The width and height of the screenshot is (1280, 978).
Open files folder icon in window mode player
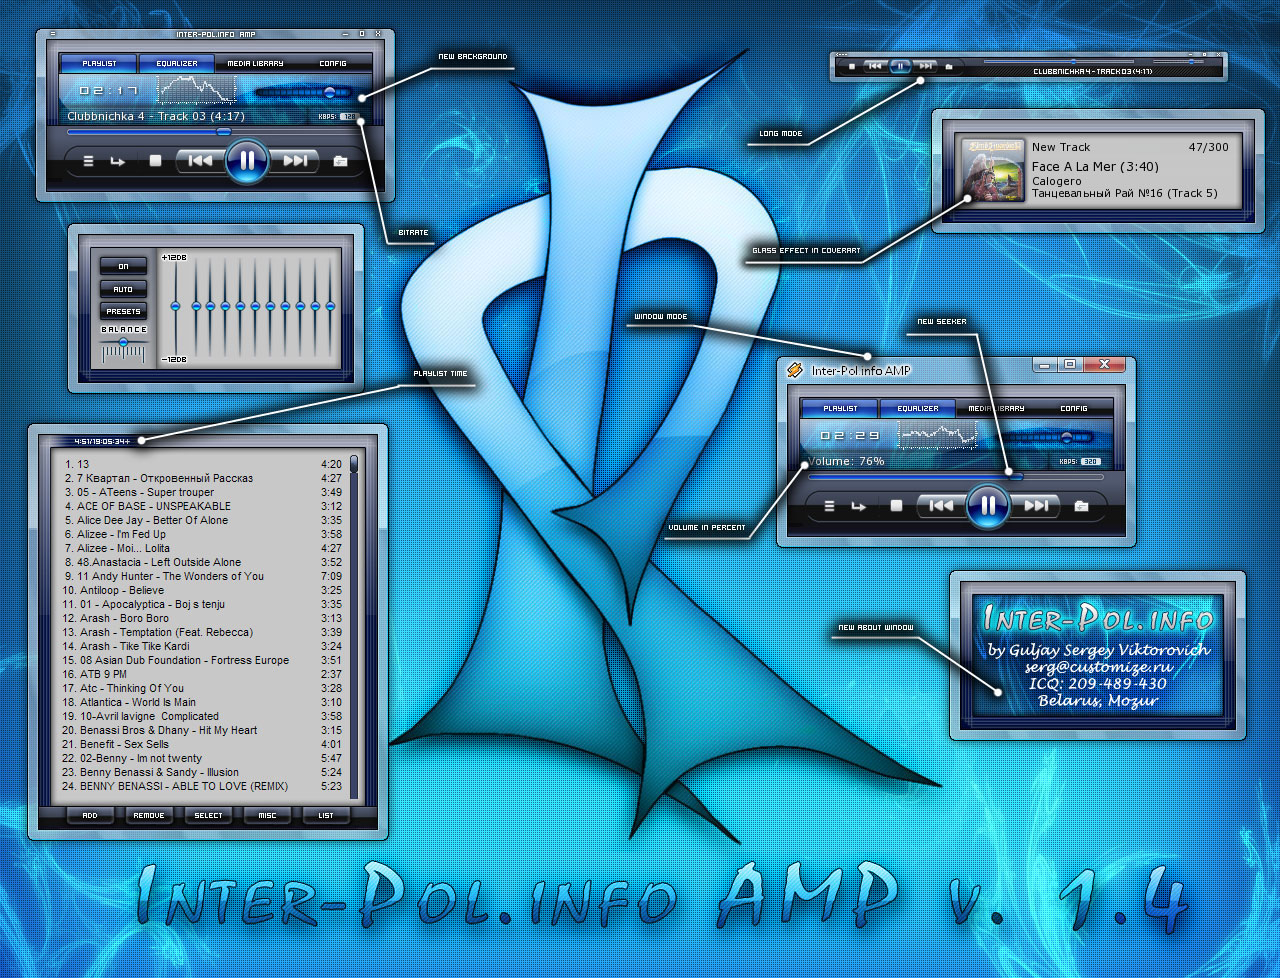(x=1081, y=506)
